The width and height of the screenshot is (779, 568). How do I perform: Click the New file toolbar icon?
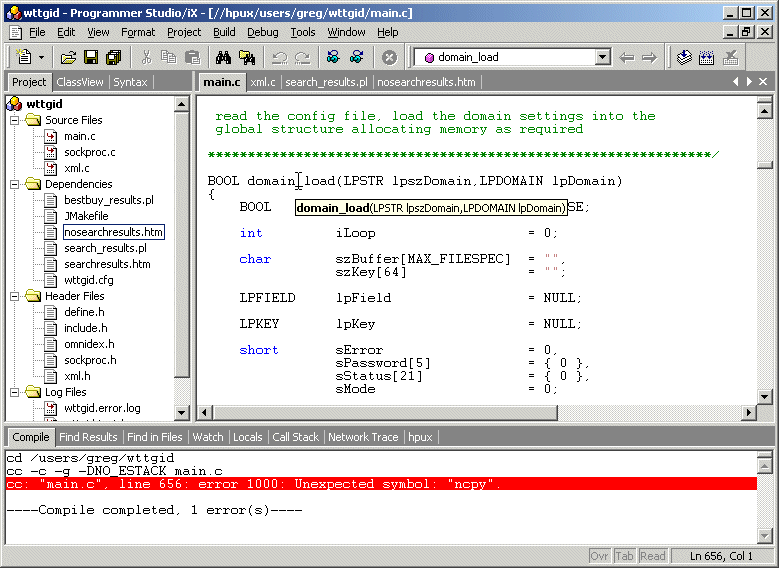click(x=23, y=57)
